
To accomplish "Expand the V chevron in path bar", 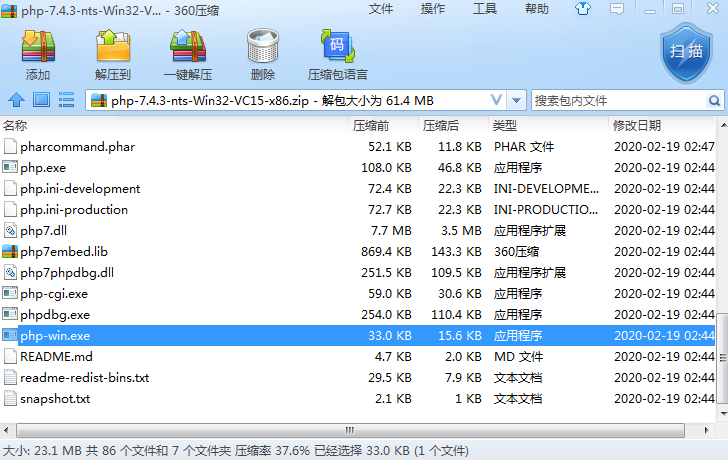I will (496, 100).
